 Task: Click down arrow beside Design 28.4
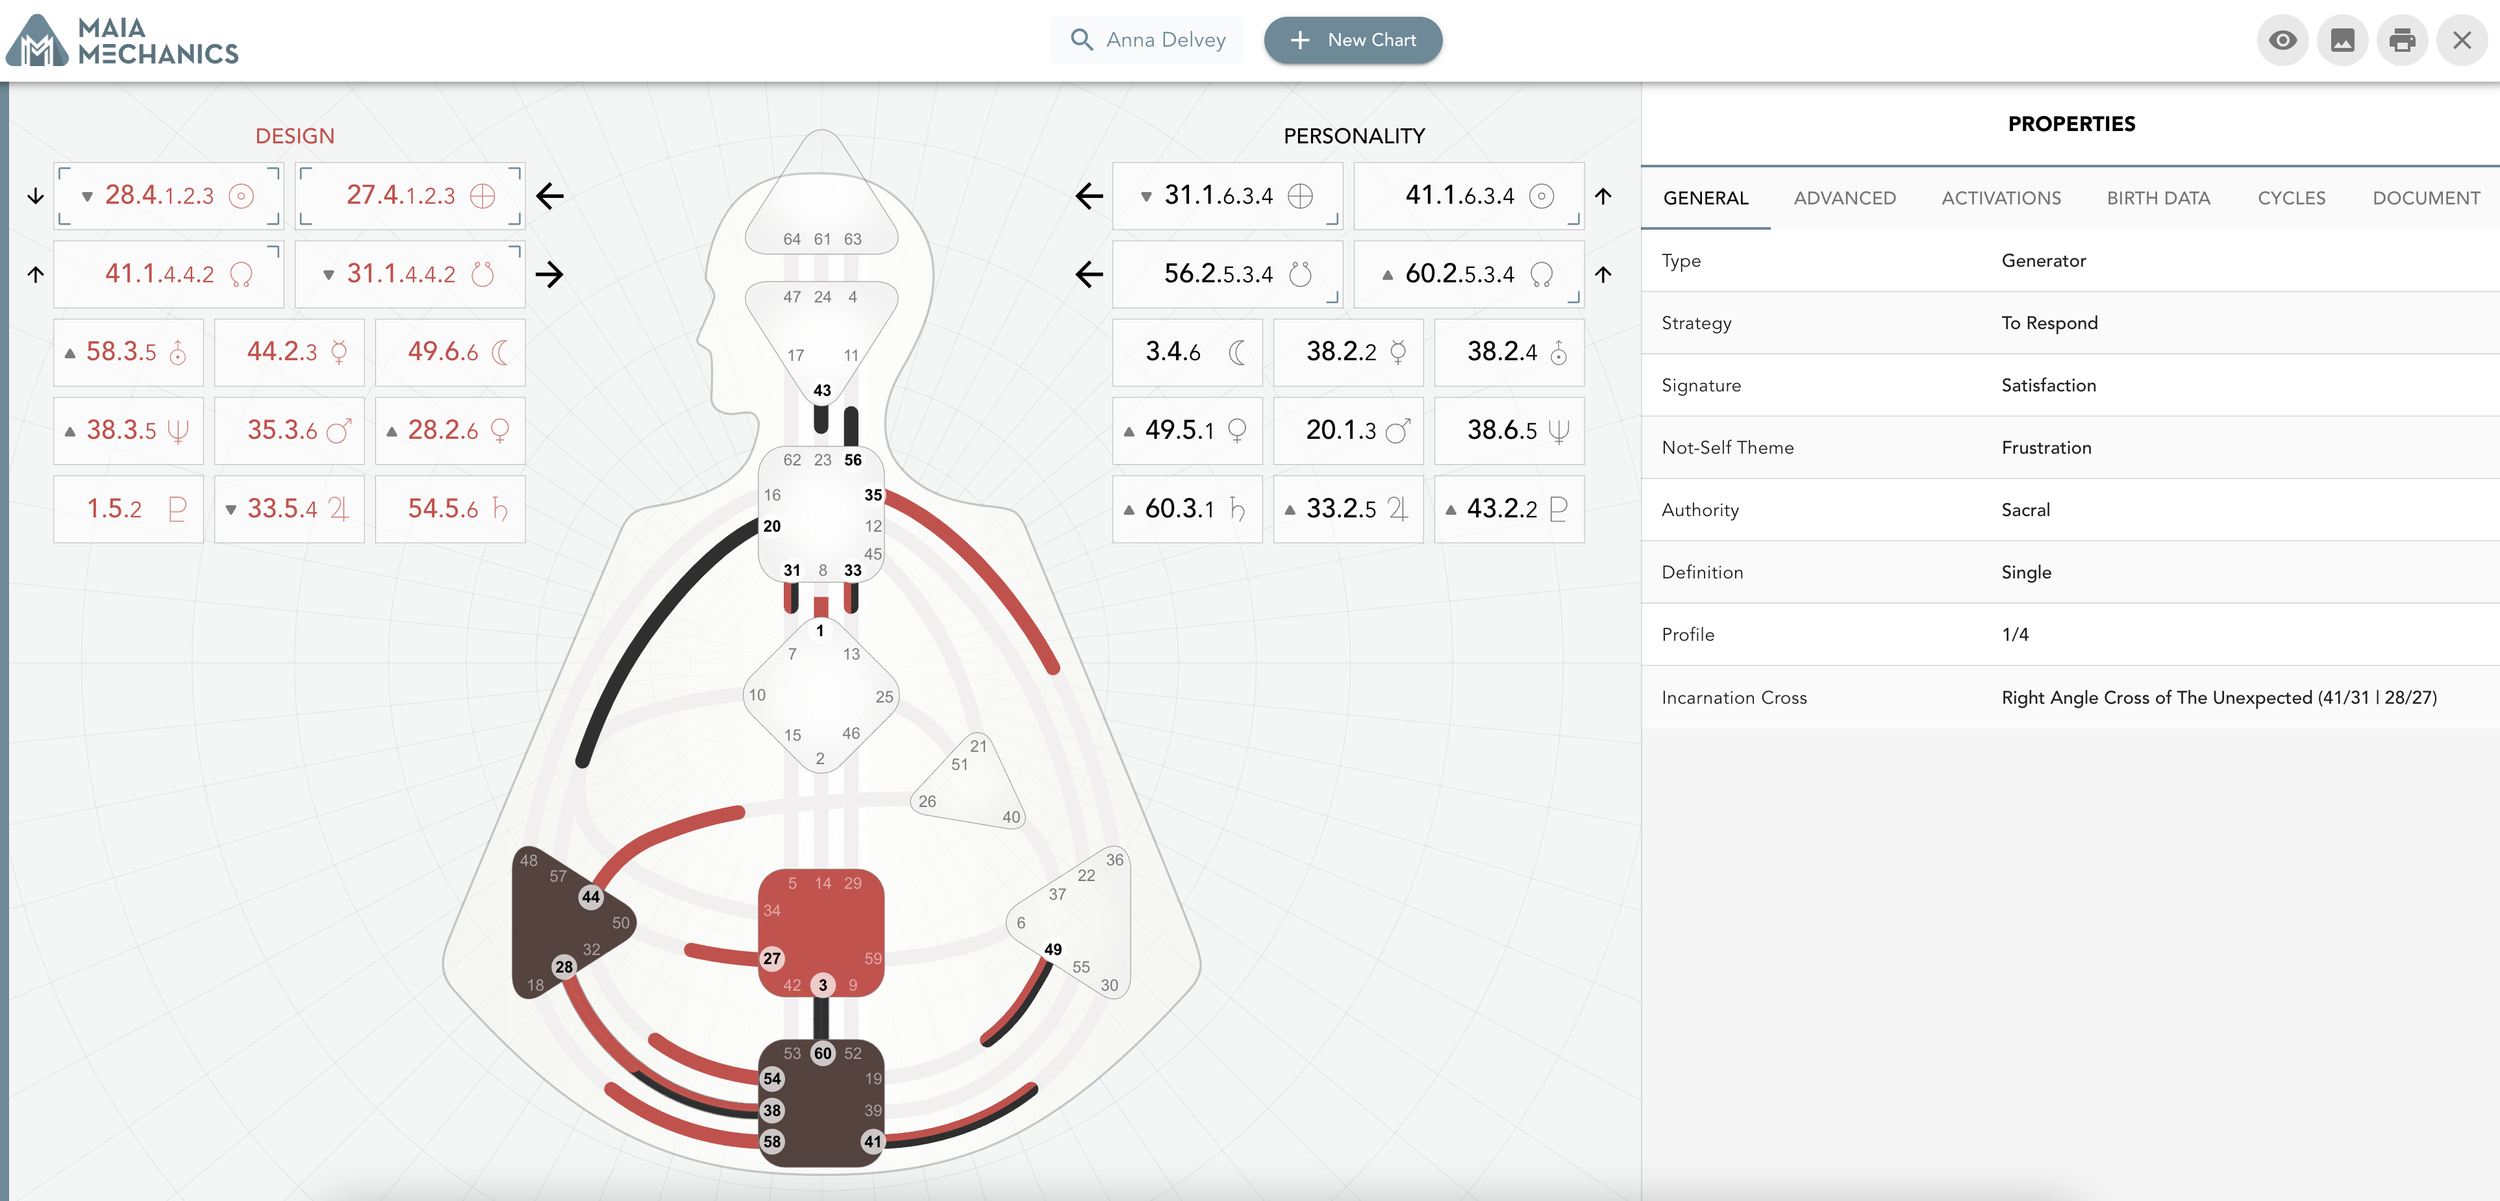tap(36, 196)
